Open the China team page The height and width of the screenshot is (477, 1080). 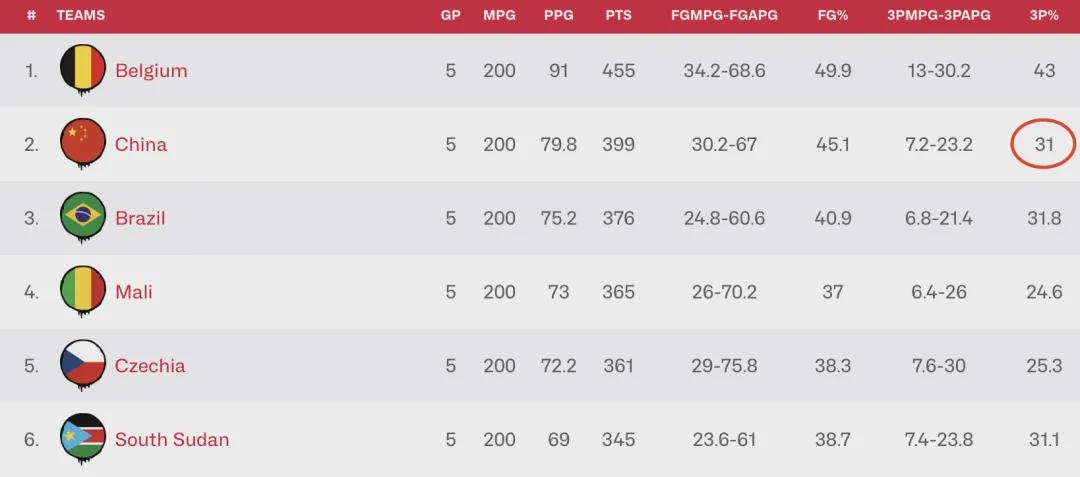pyautogui.click(x=141, y=145)
